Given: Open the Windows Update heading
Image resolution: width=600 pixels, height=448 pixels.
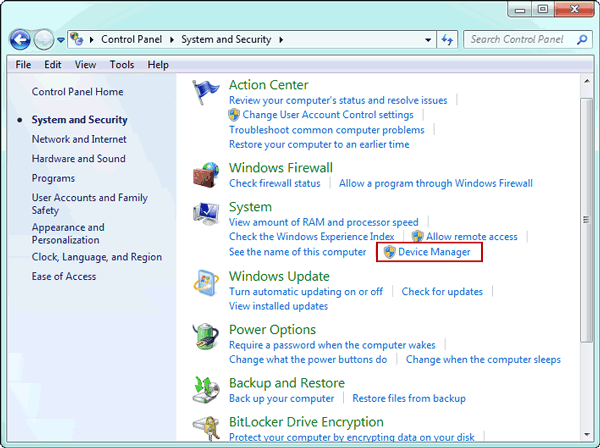Looking at the screenshot, I should (x=279, y=276).
